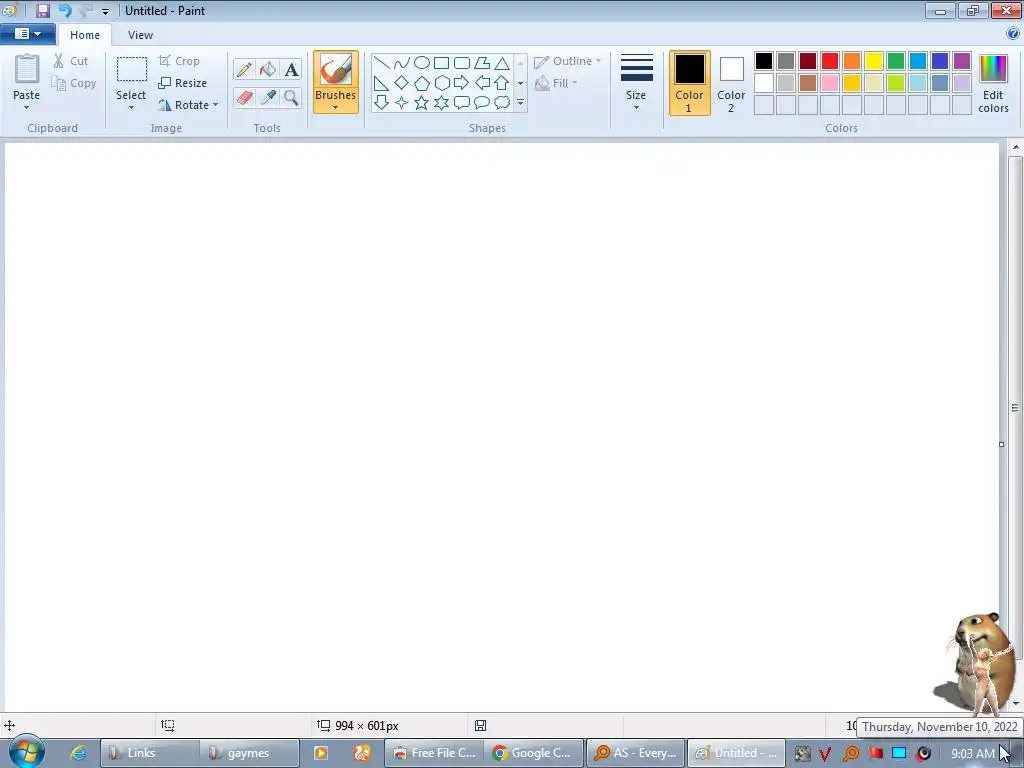1024x768 pixels.
Task: Select the Fill with color bucket tool
Action: click(268, 69)
